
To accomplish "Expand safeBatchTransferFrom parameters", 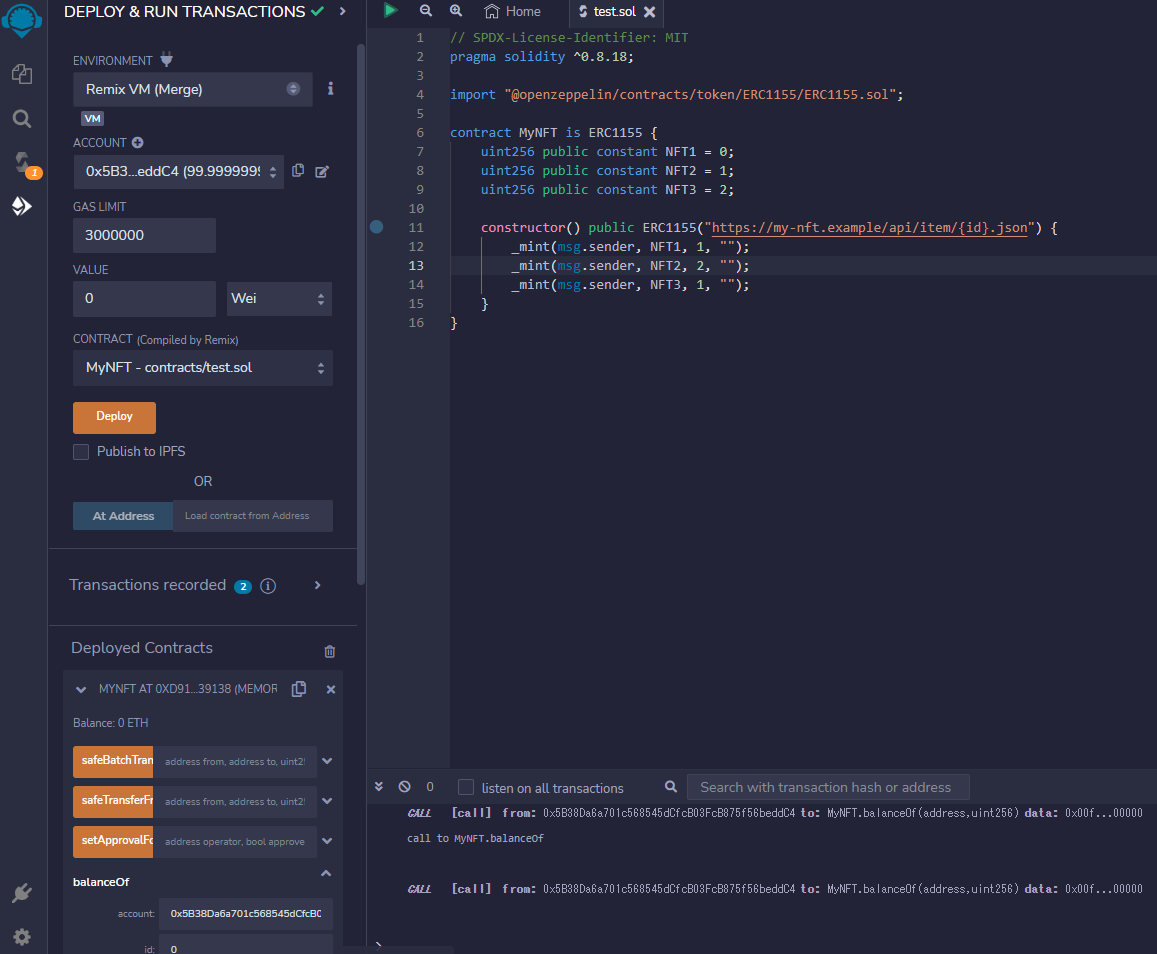I will tap(326, 761).
